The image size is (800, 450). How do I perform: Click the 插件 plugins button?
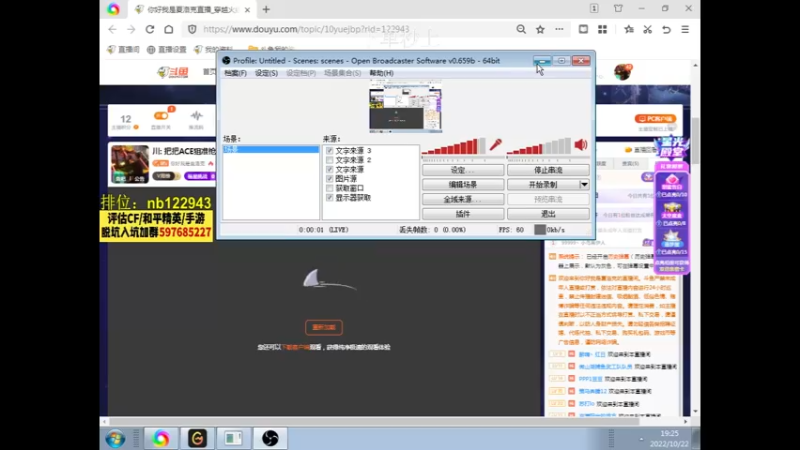(x=463, y=214)
